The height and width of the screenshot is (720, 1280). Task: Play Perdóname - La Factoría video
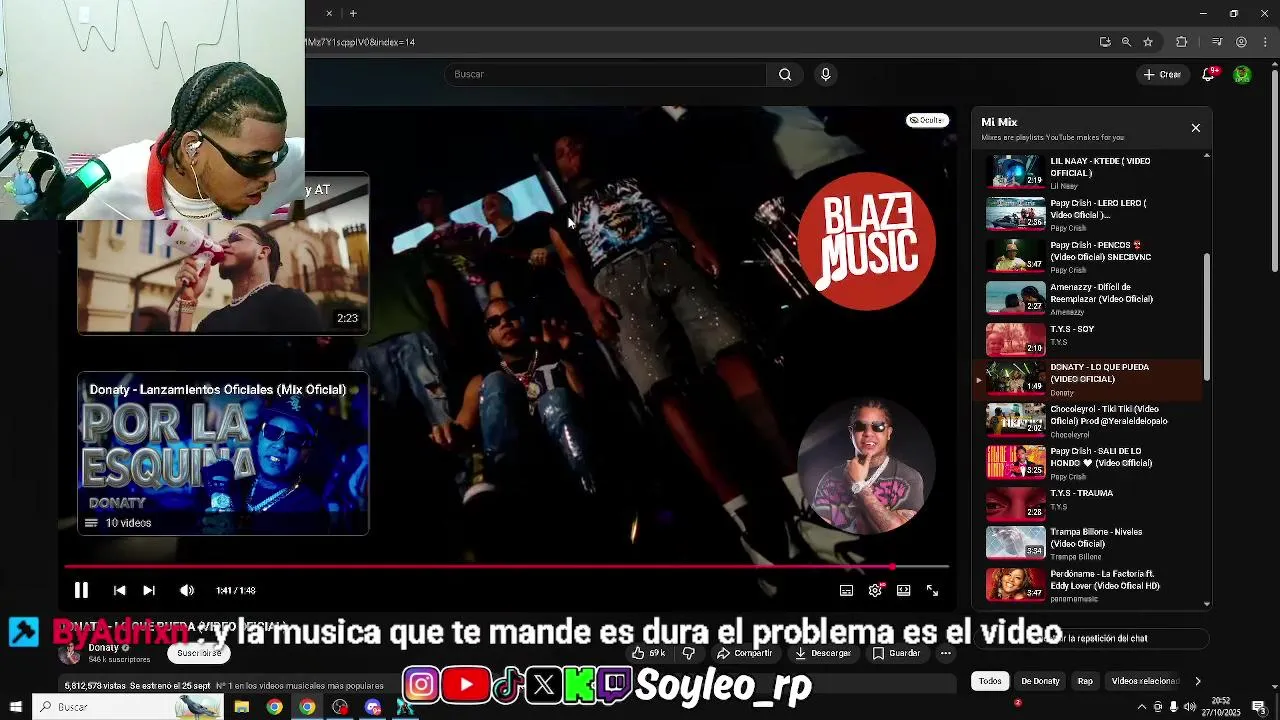click(x=1090, y=584)
